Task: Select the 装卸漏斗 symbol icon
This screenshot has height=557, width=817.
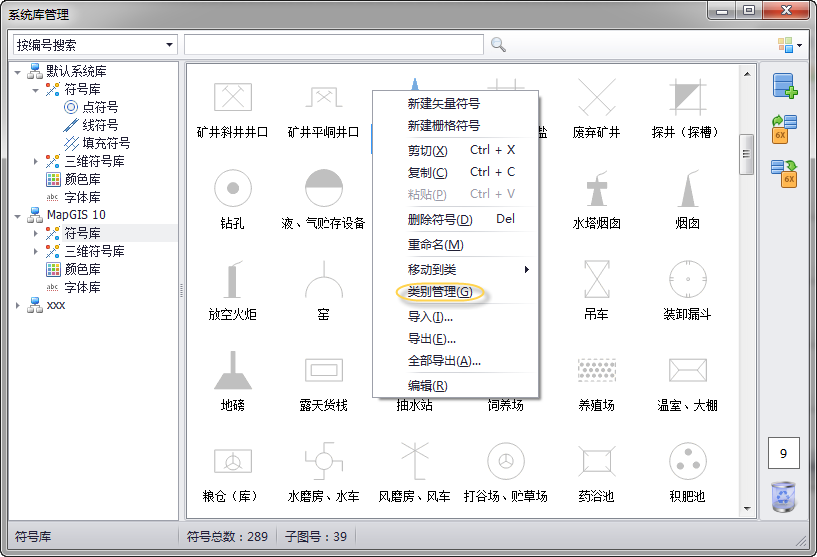Action: (688, 278)
